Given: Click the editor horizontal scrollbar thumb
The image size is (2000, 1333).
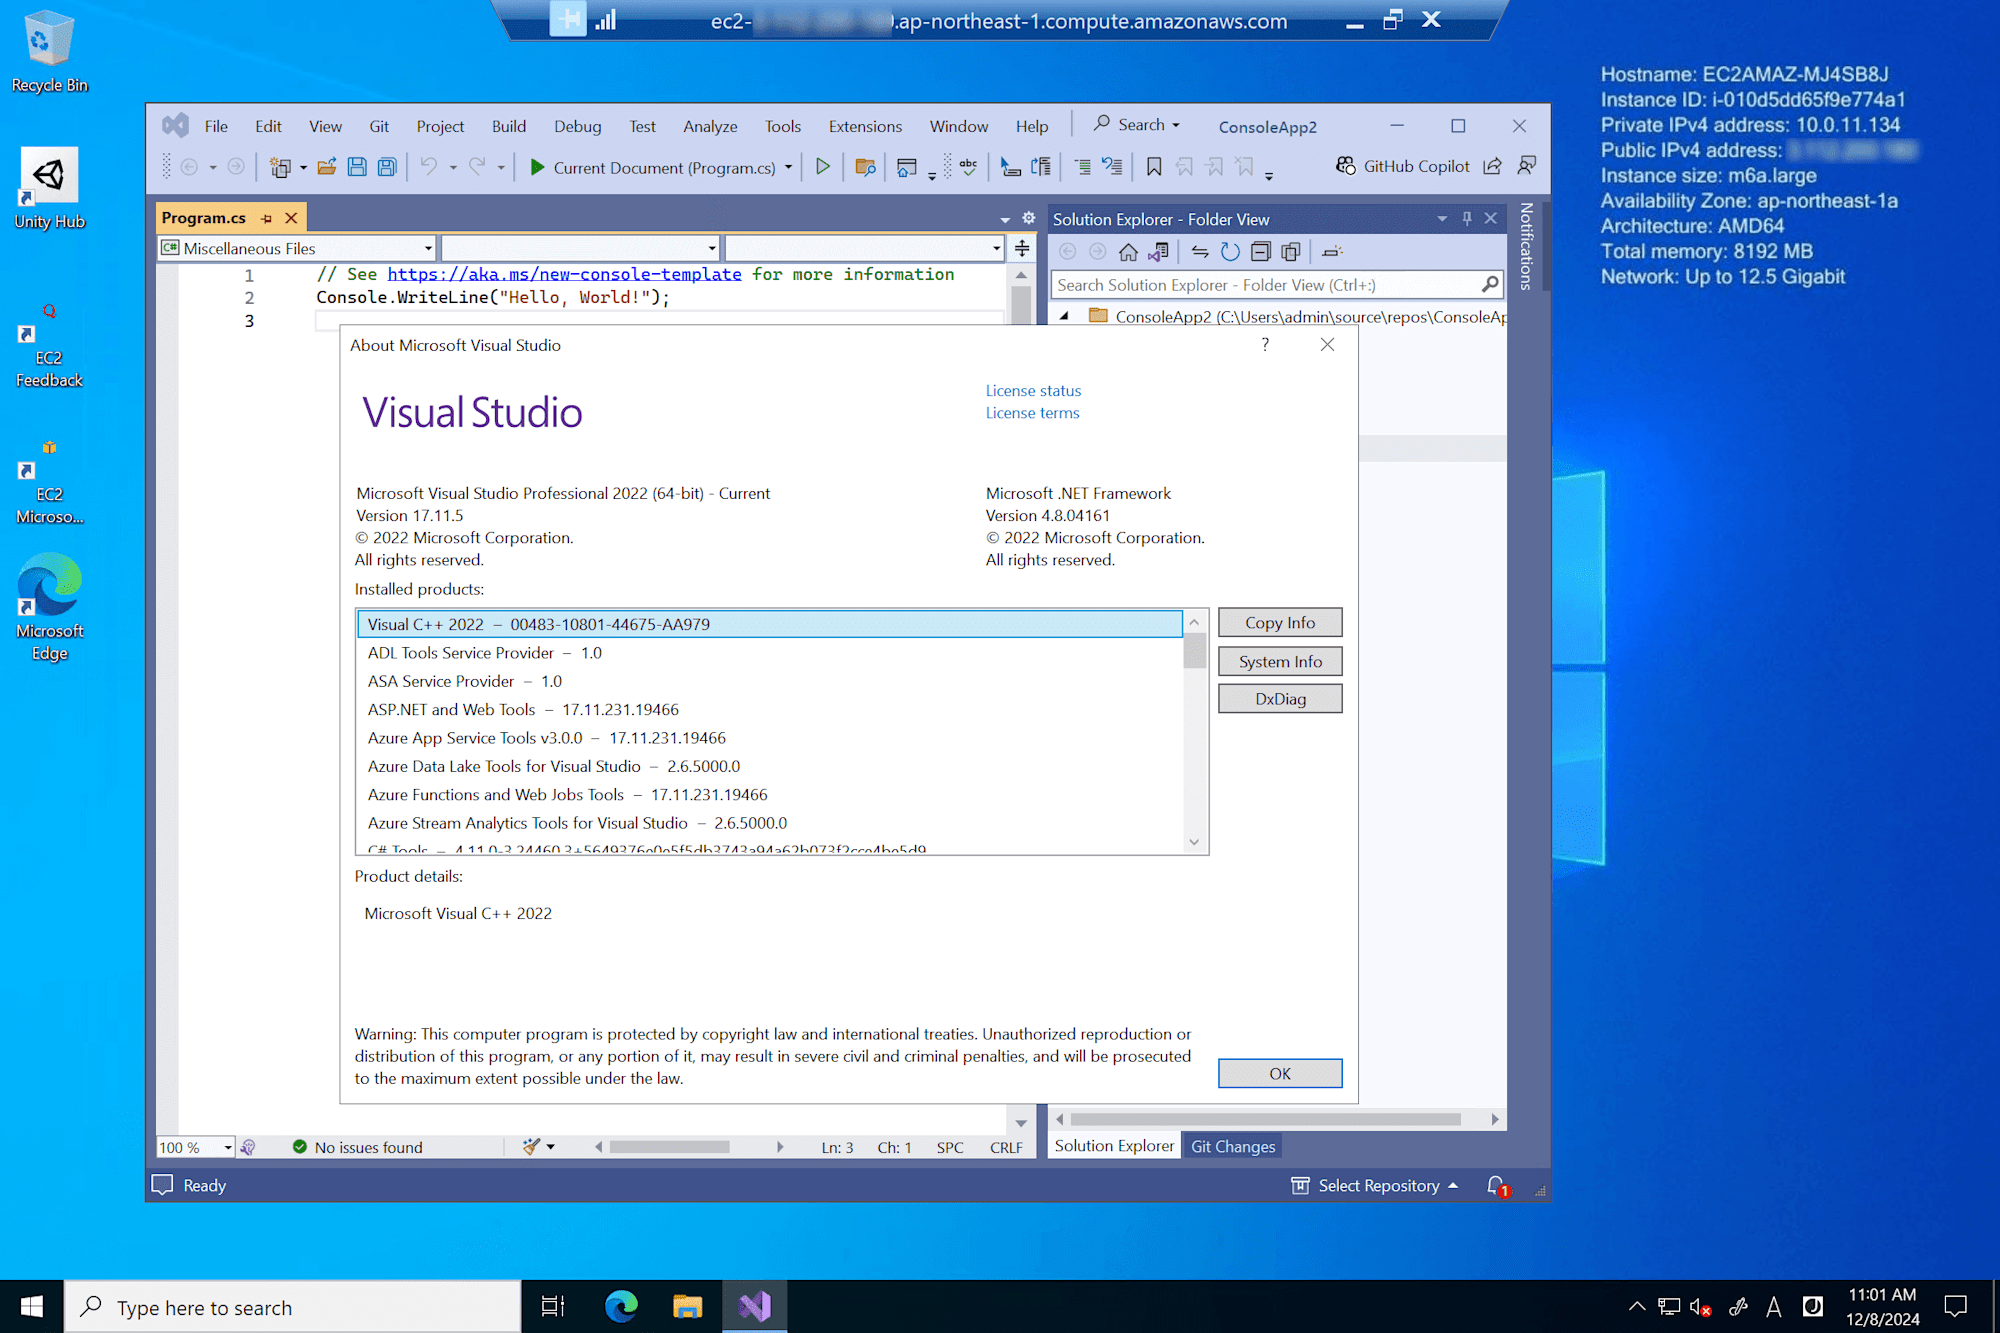Looking at the screenshot, I should [x=669, y=1147].
